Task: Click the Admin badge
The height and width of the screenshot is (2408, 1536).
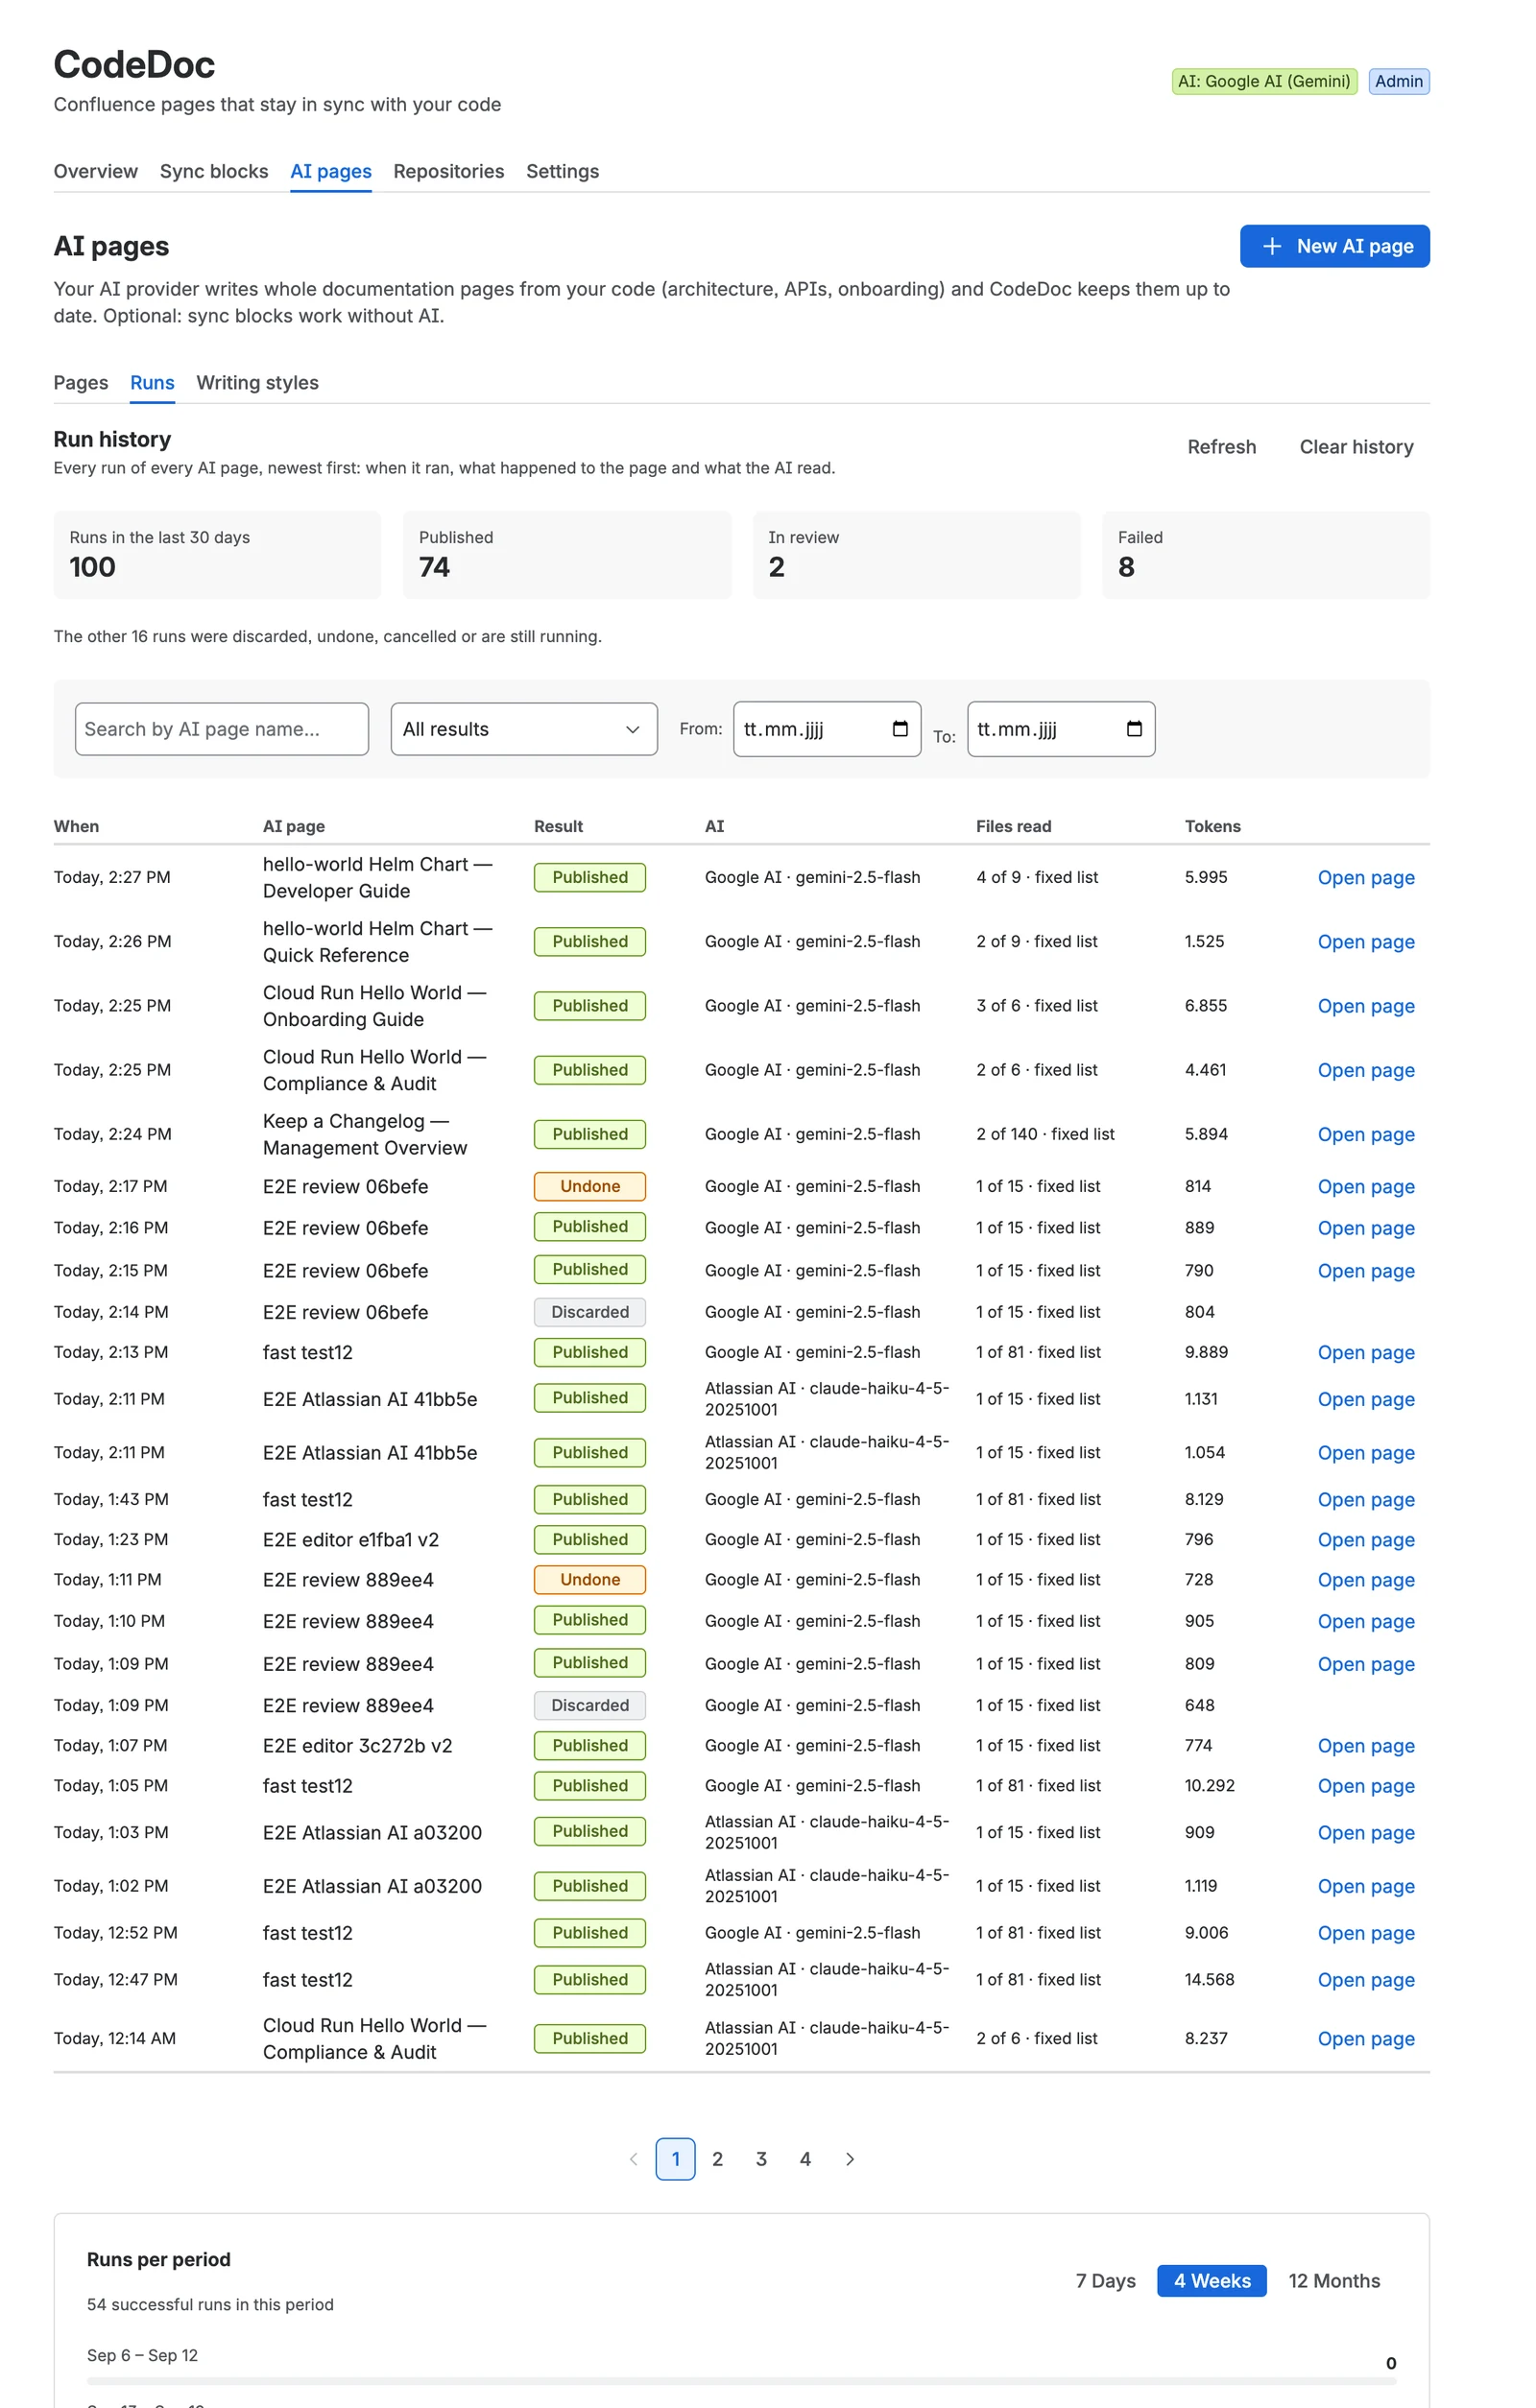Action: point(1397,81)
